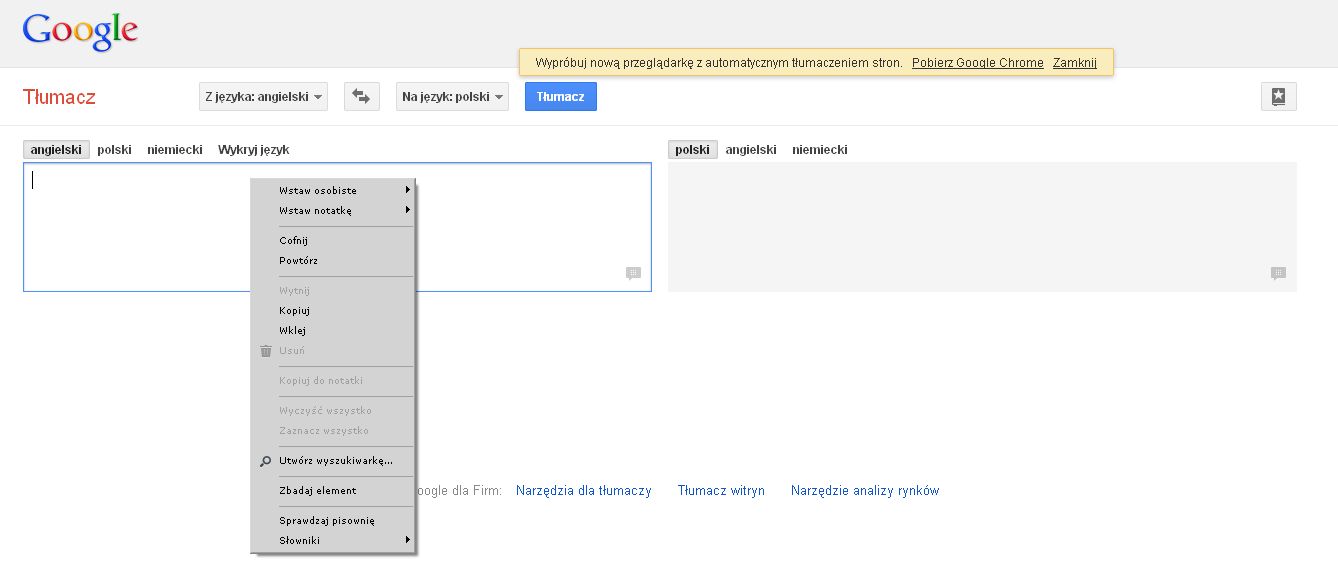Click the red 'Tłumacz' page title
Viewport: 1338px width, 588px height.
(x=59, y=98)
